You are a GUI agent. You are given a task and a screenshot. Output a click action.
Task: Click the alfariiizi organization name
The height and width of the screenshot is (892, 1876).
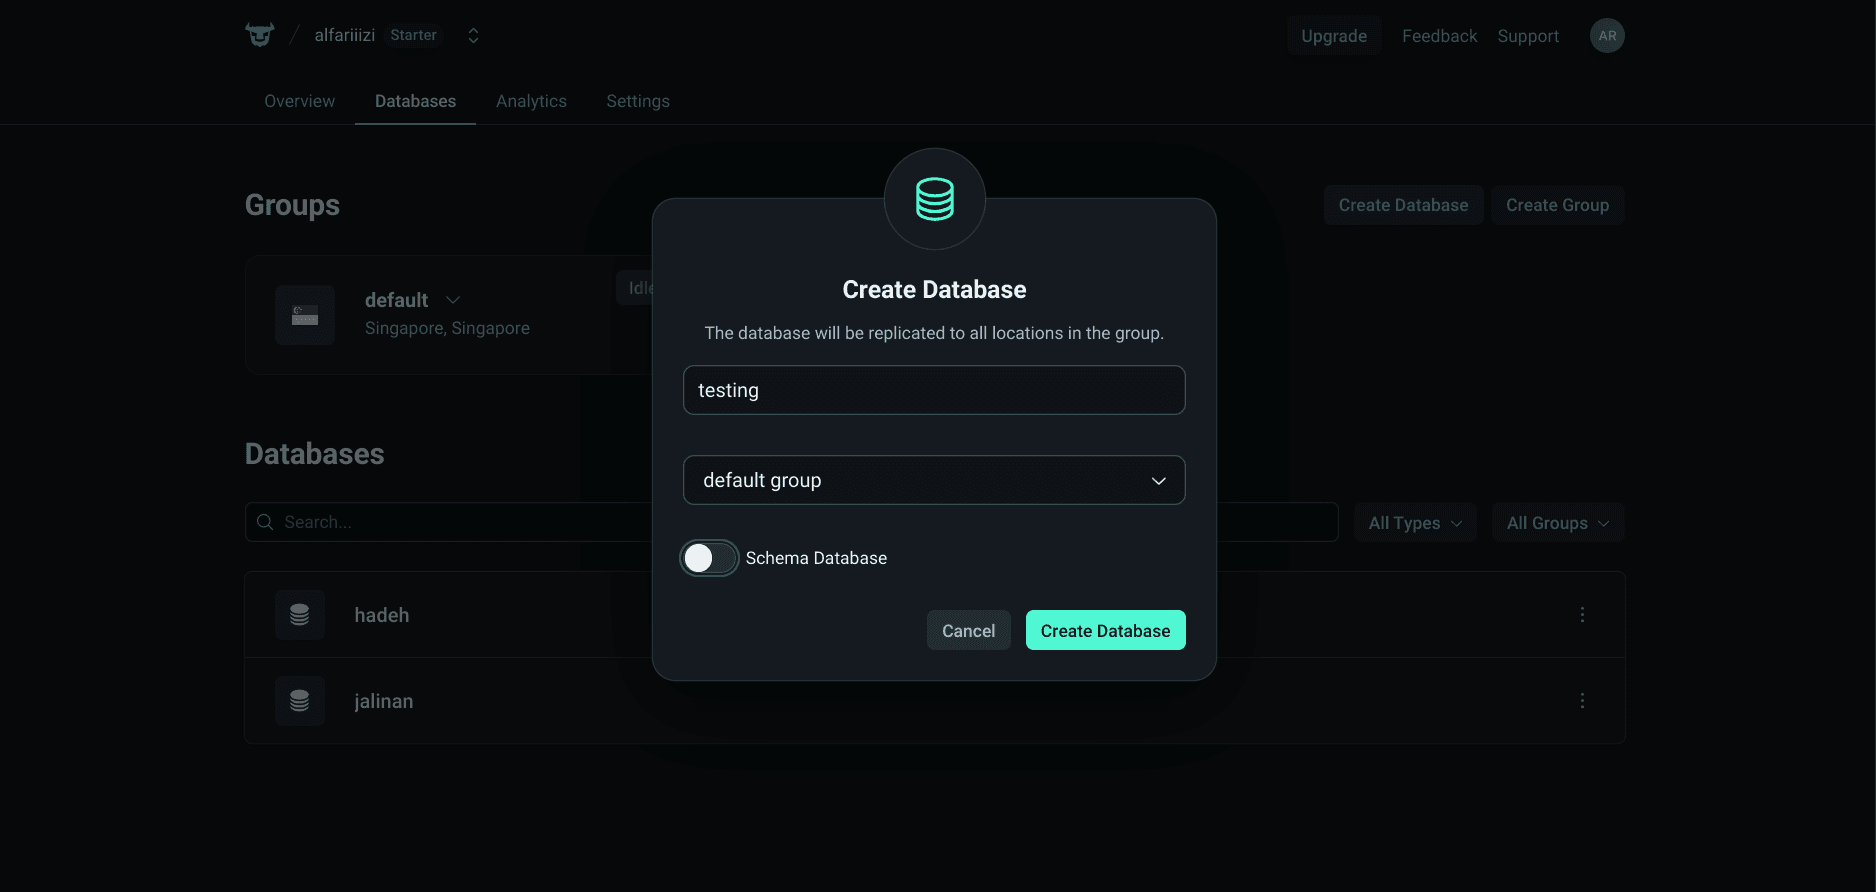pos(345,35)
